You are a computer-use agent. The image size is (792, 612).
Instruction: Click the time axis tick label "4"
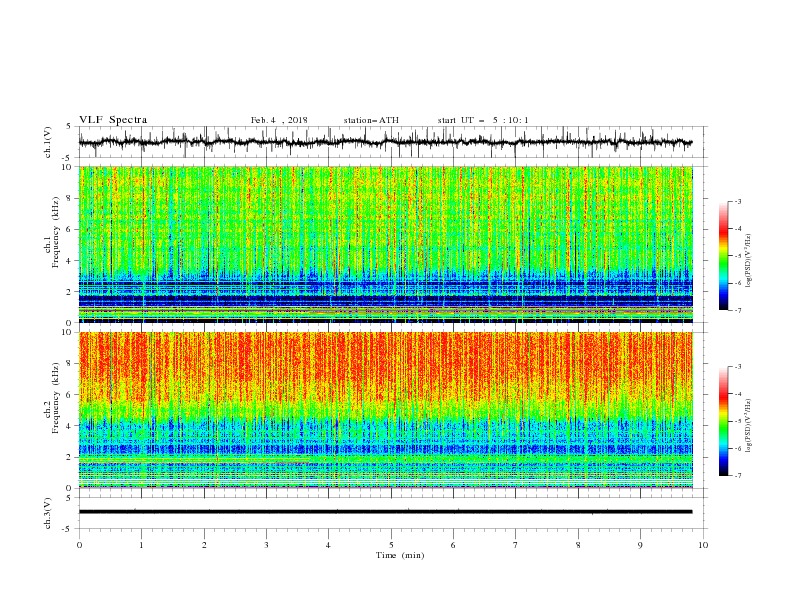328,545
